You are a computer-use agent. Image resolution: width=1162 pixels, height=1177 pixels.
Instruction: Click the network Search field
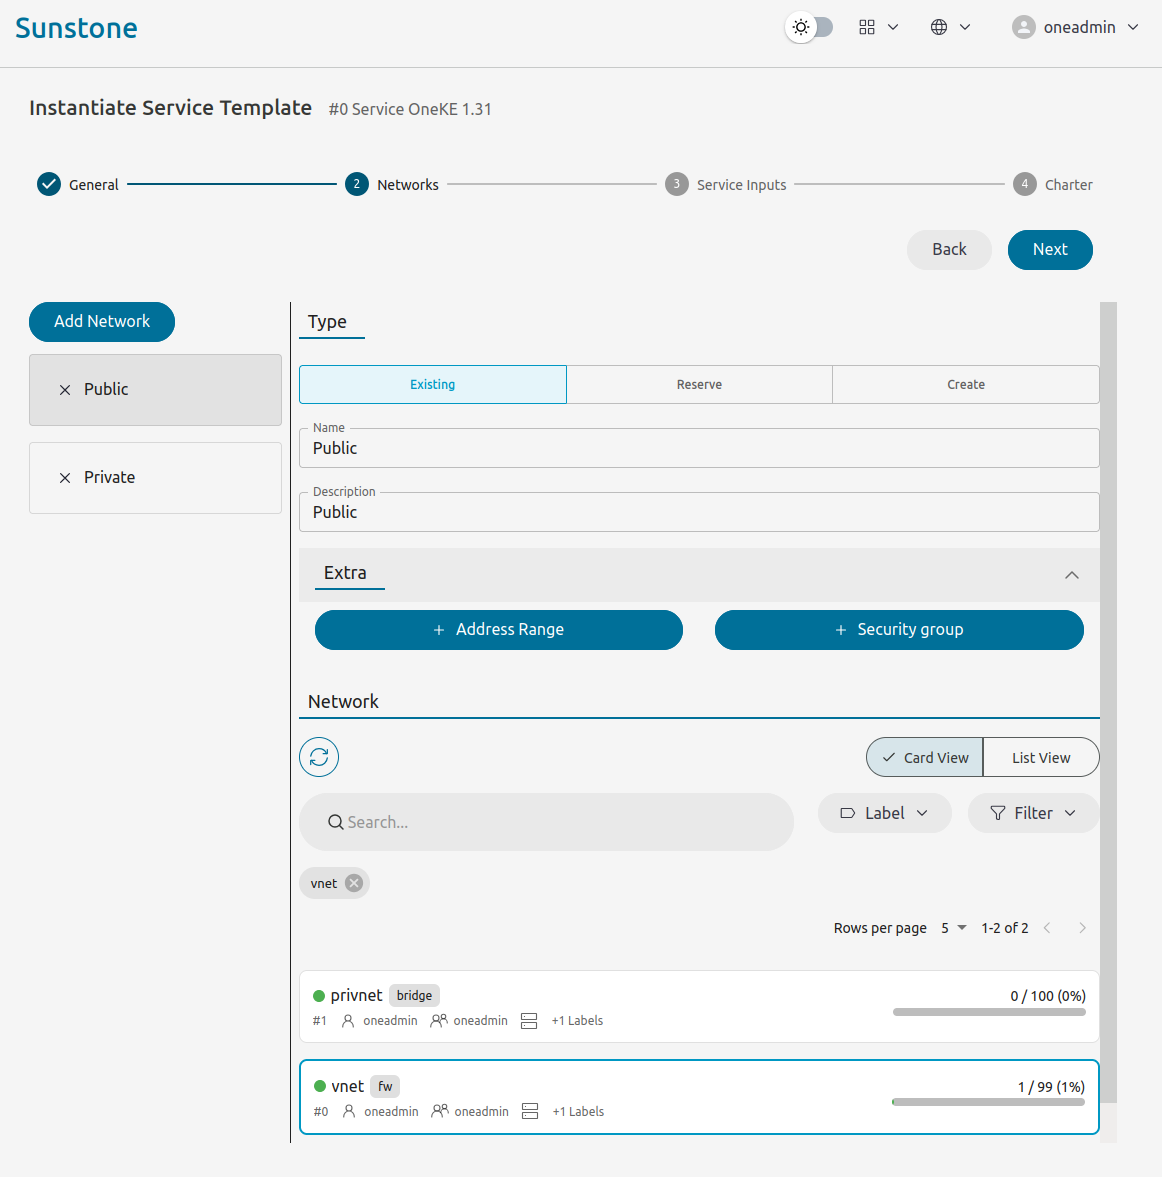click(546, 822)
